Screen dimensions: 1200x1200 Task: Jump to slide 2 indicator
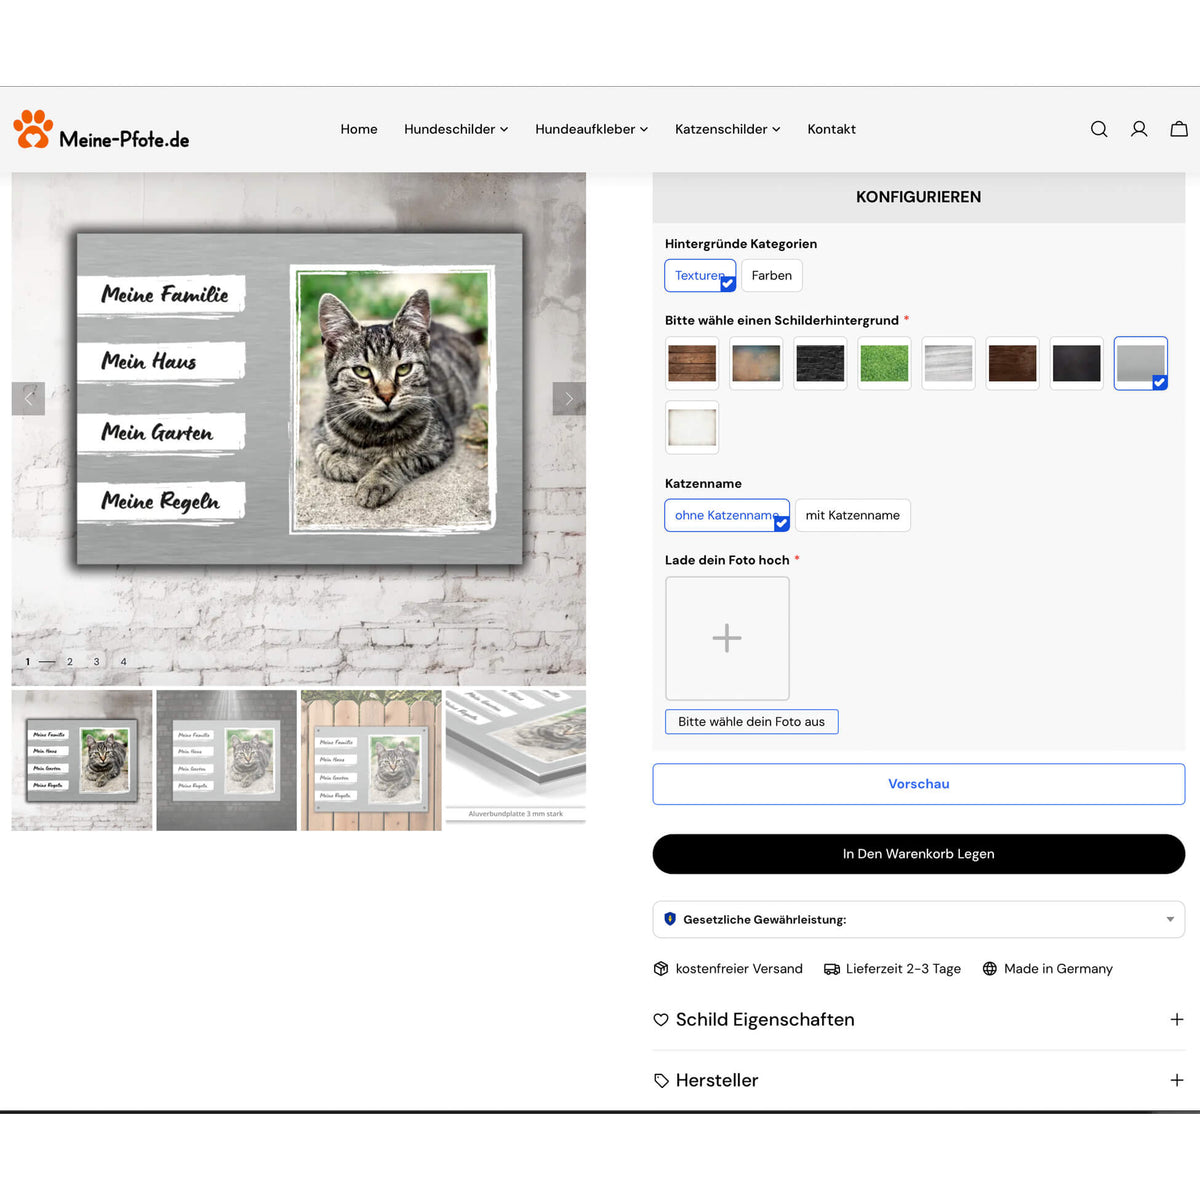[x=70, y=662]
